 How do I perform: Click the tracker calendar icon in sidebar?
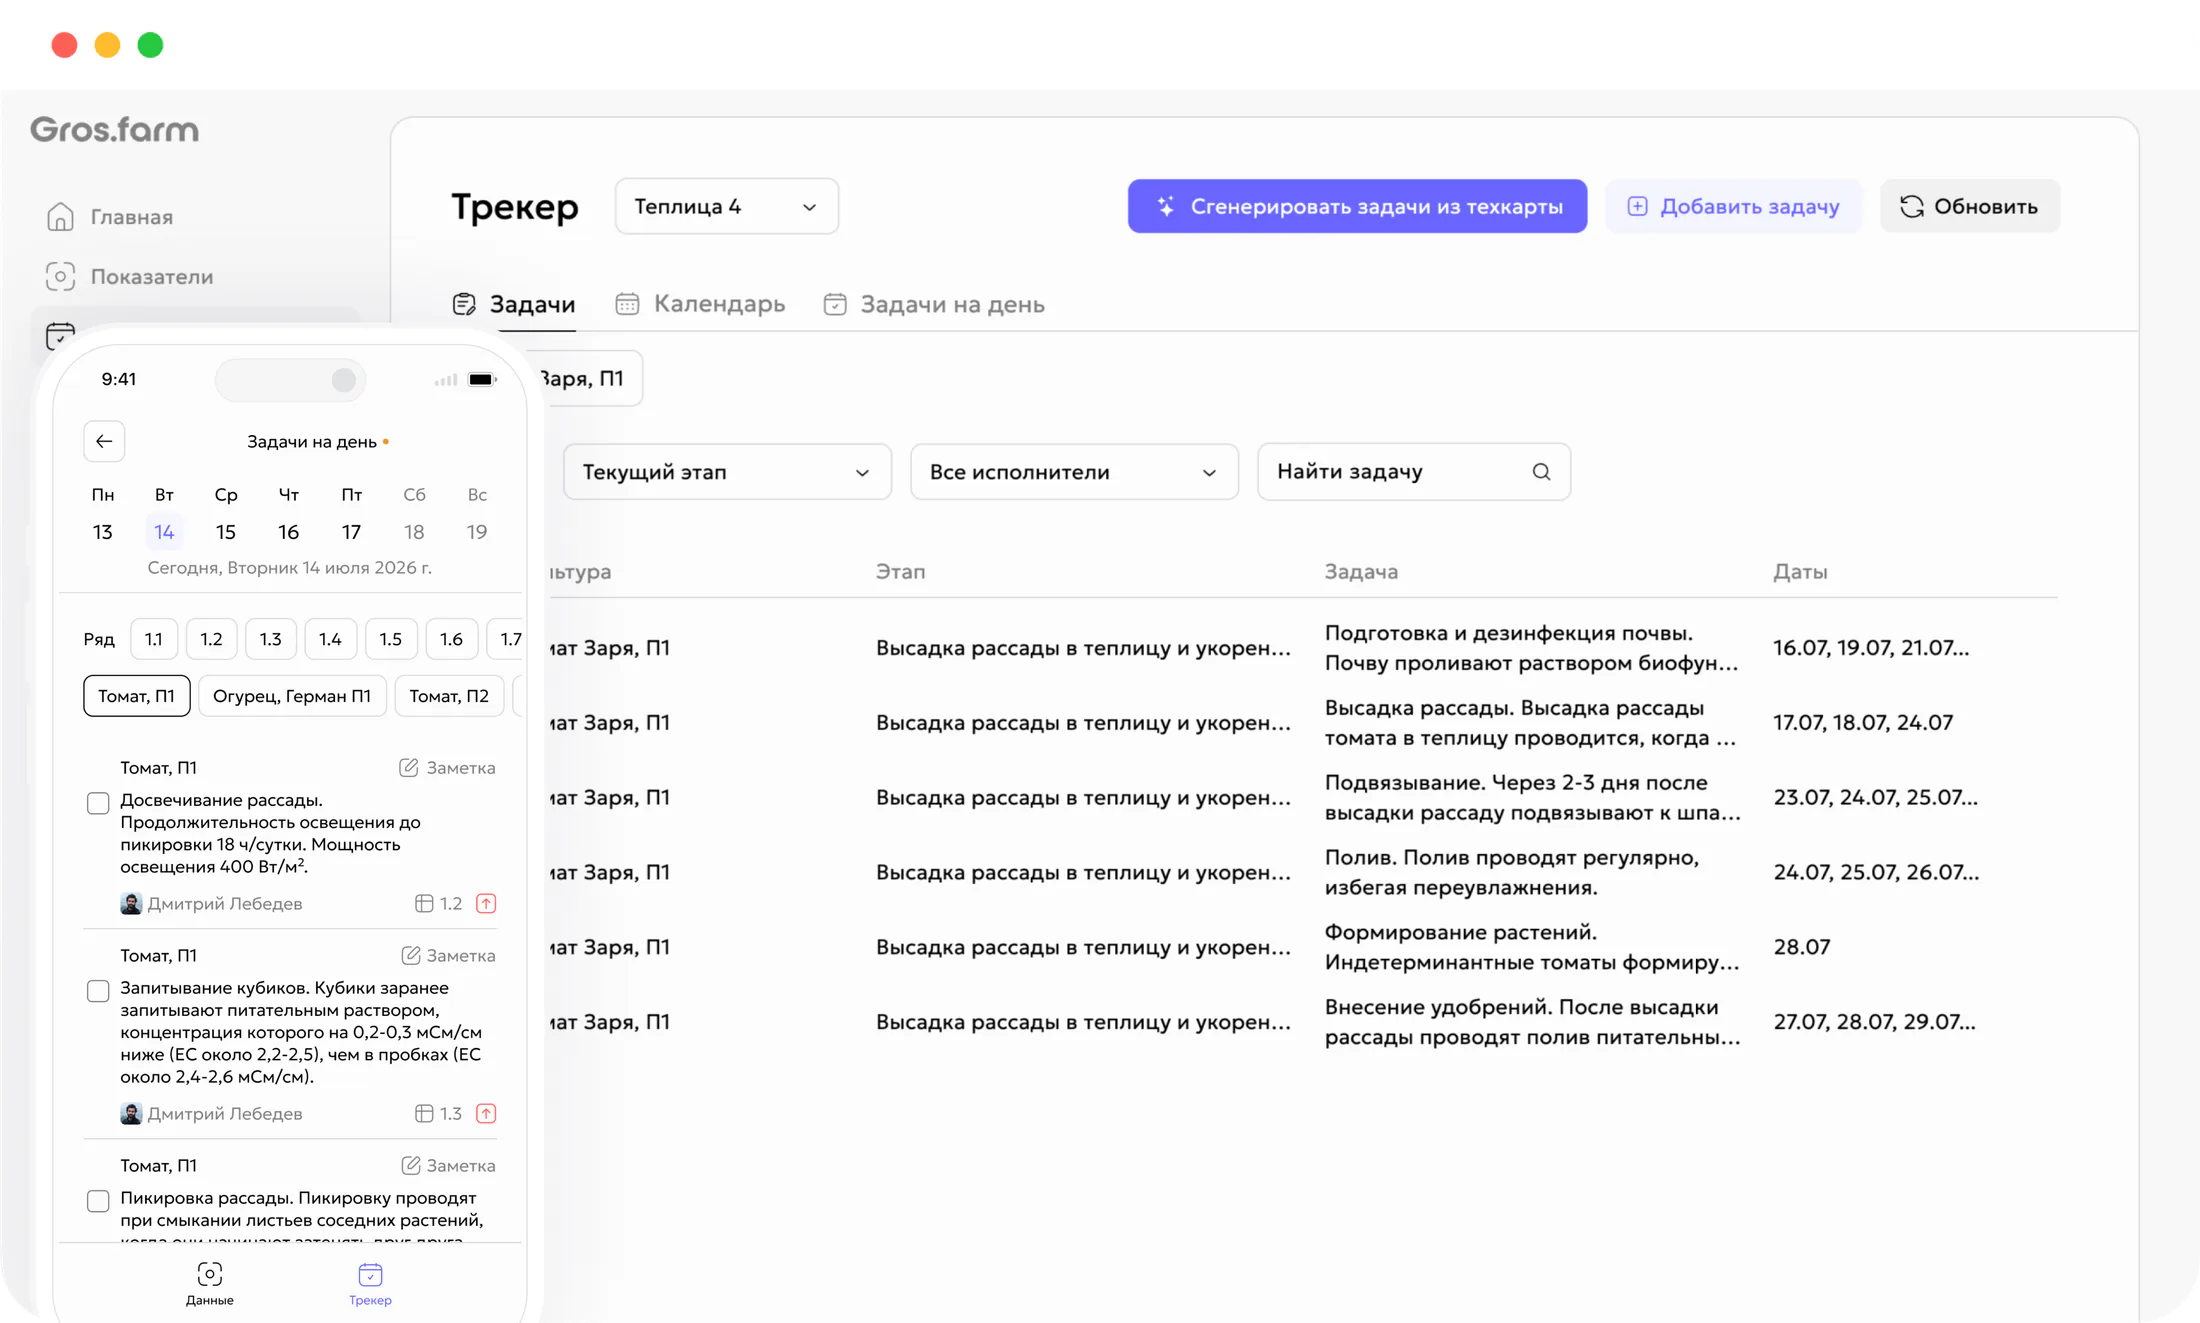[x=60, y=335]
